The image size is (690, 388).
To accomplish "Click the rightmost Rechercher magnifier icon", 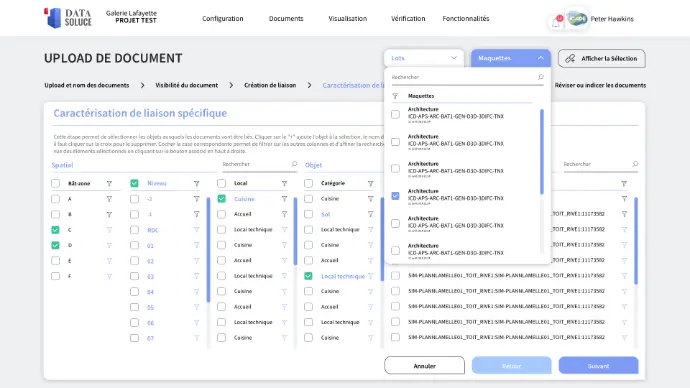I will coord(635,164).
